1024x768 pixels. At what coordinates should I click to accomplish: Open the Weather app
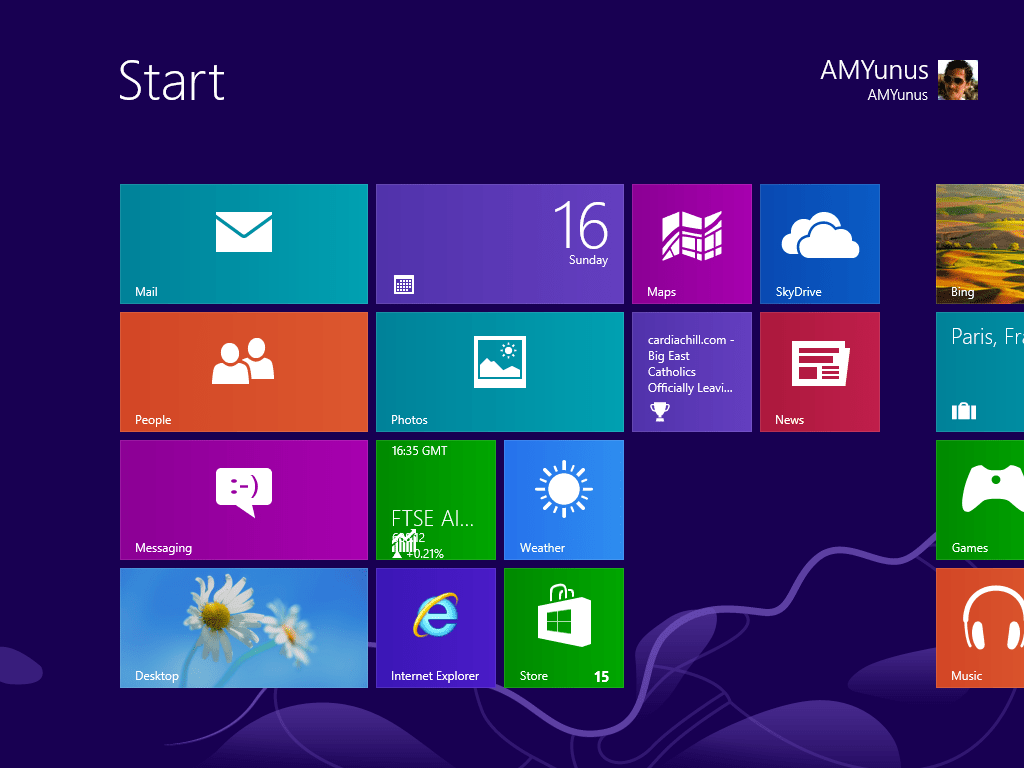(563, 499)
